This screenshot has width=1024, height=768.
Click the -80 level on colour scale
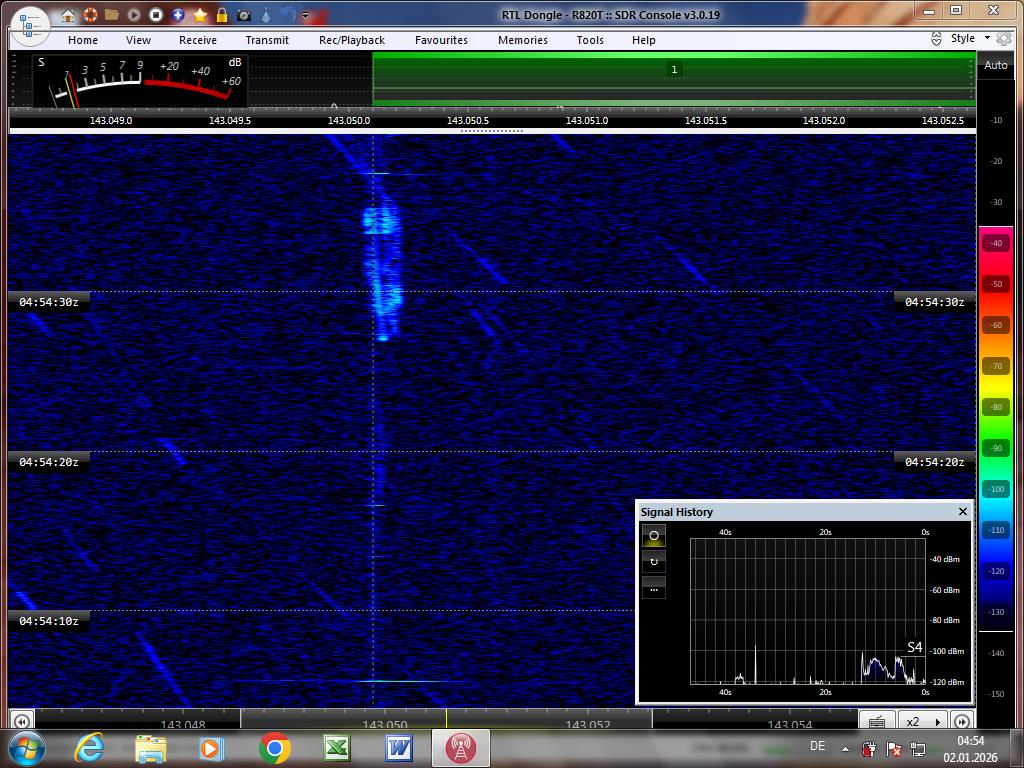996,407
